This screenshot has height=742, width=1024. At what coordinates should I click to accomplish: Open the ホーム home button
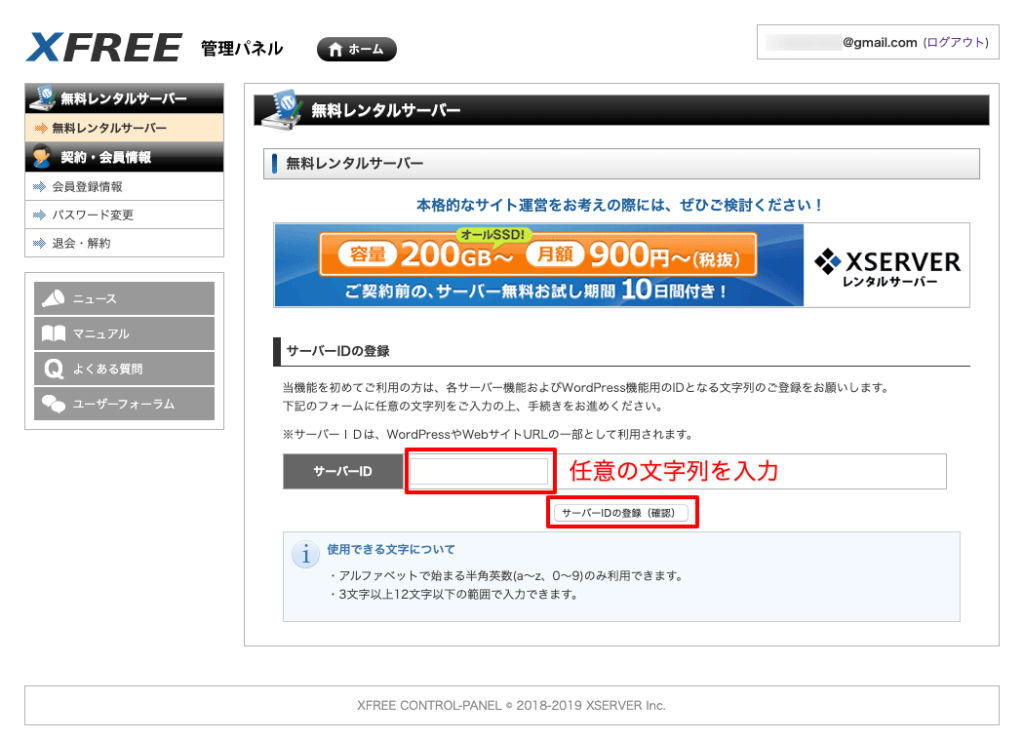click(357, 49)
